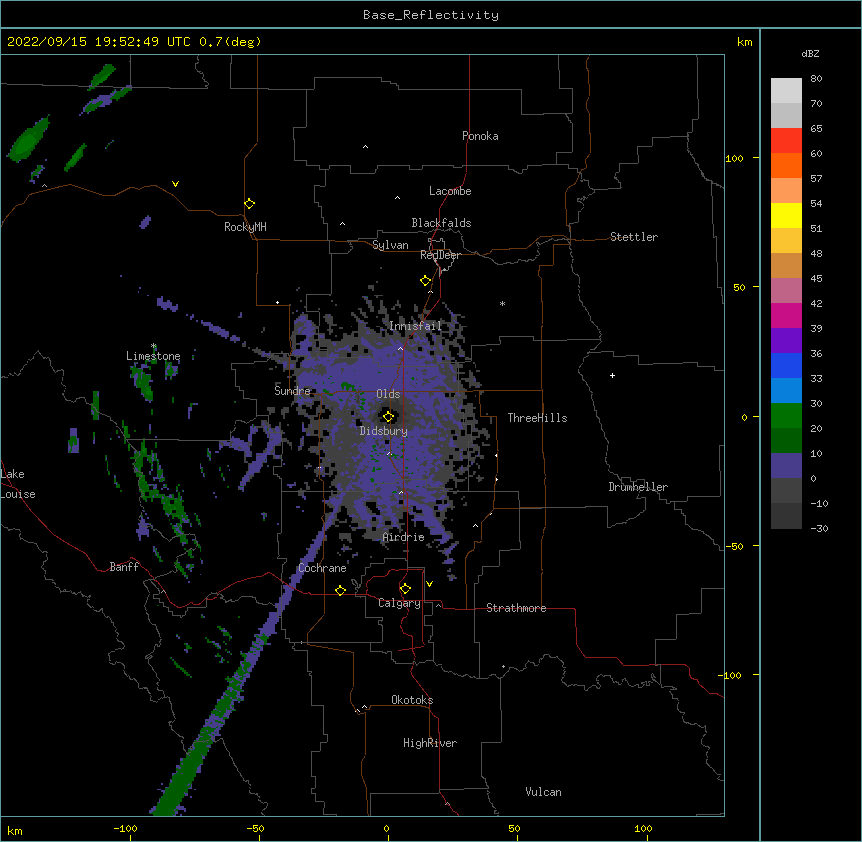Click the -100 tick on bottom axis
Screen dimensions: 862x842
pyautogui.click(x=125, y=828)
